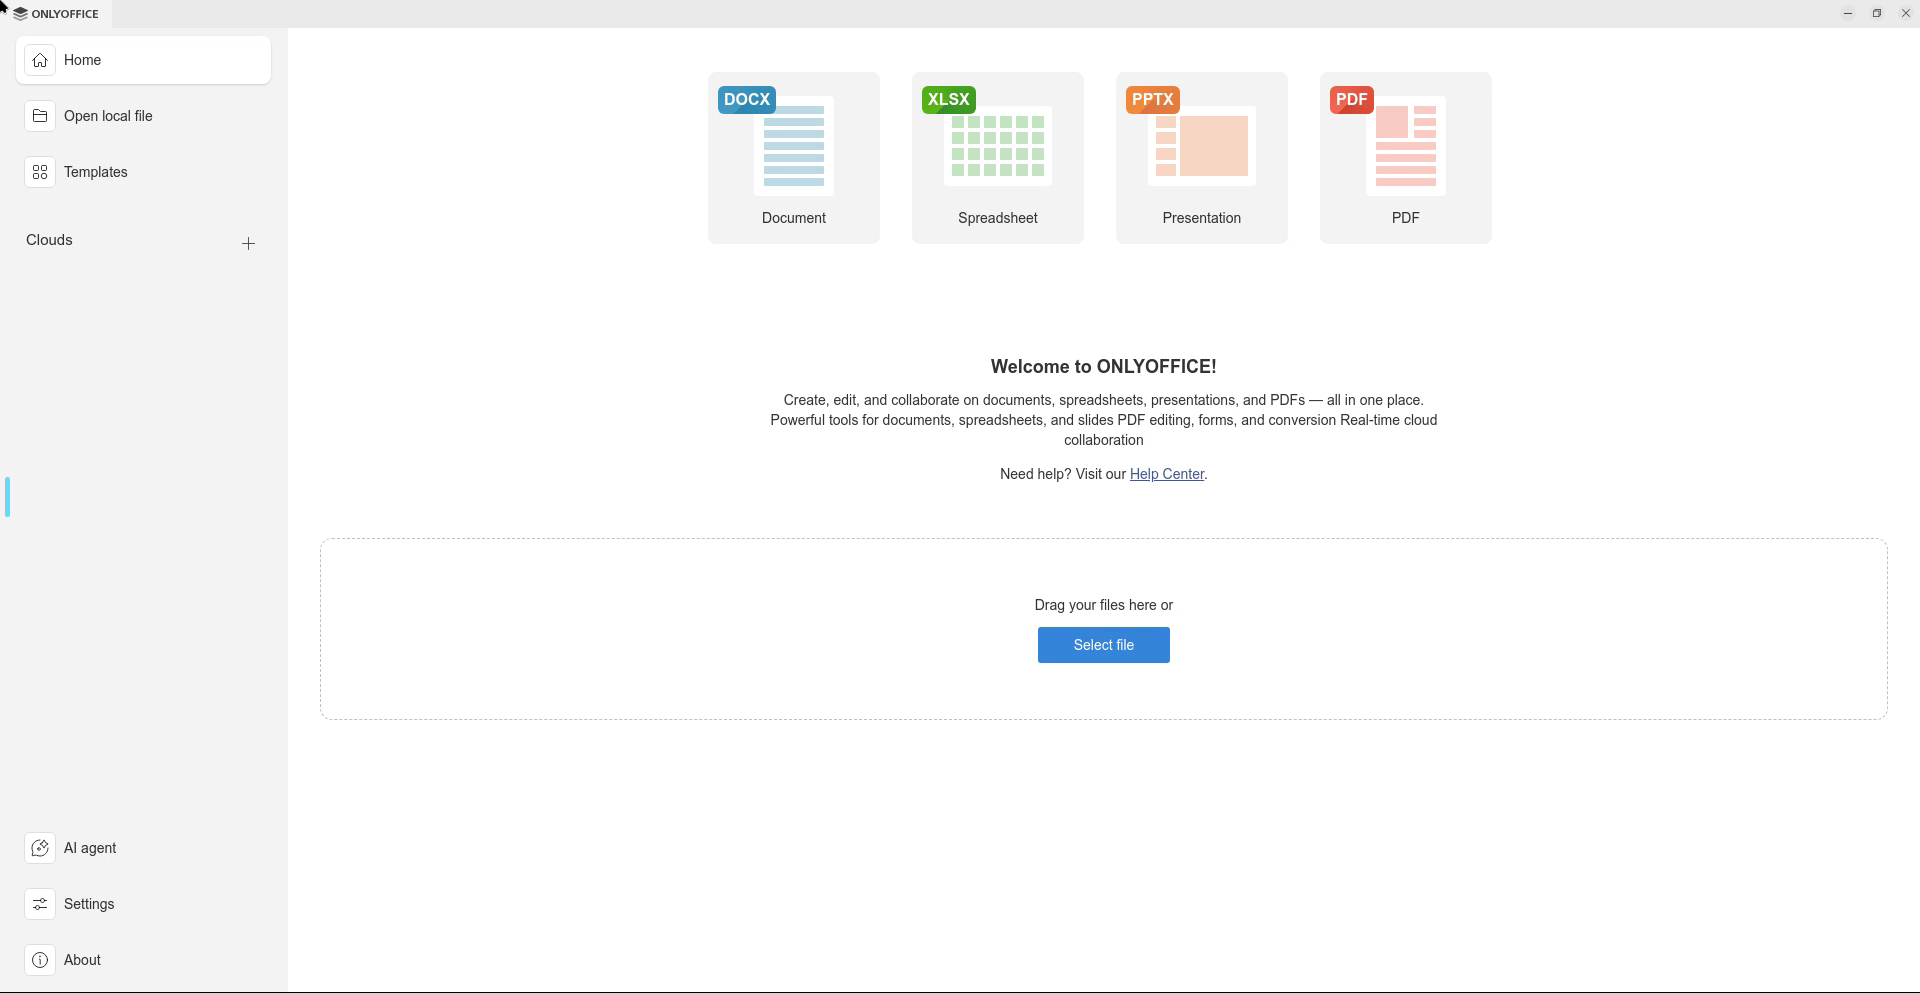Open Settings via the sliders icon
The height and width of the screenshot is (993, 1920).
40,904
